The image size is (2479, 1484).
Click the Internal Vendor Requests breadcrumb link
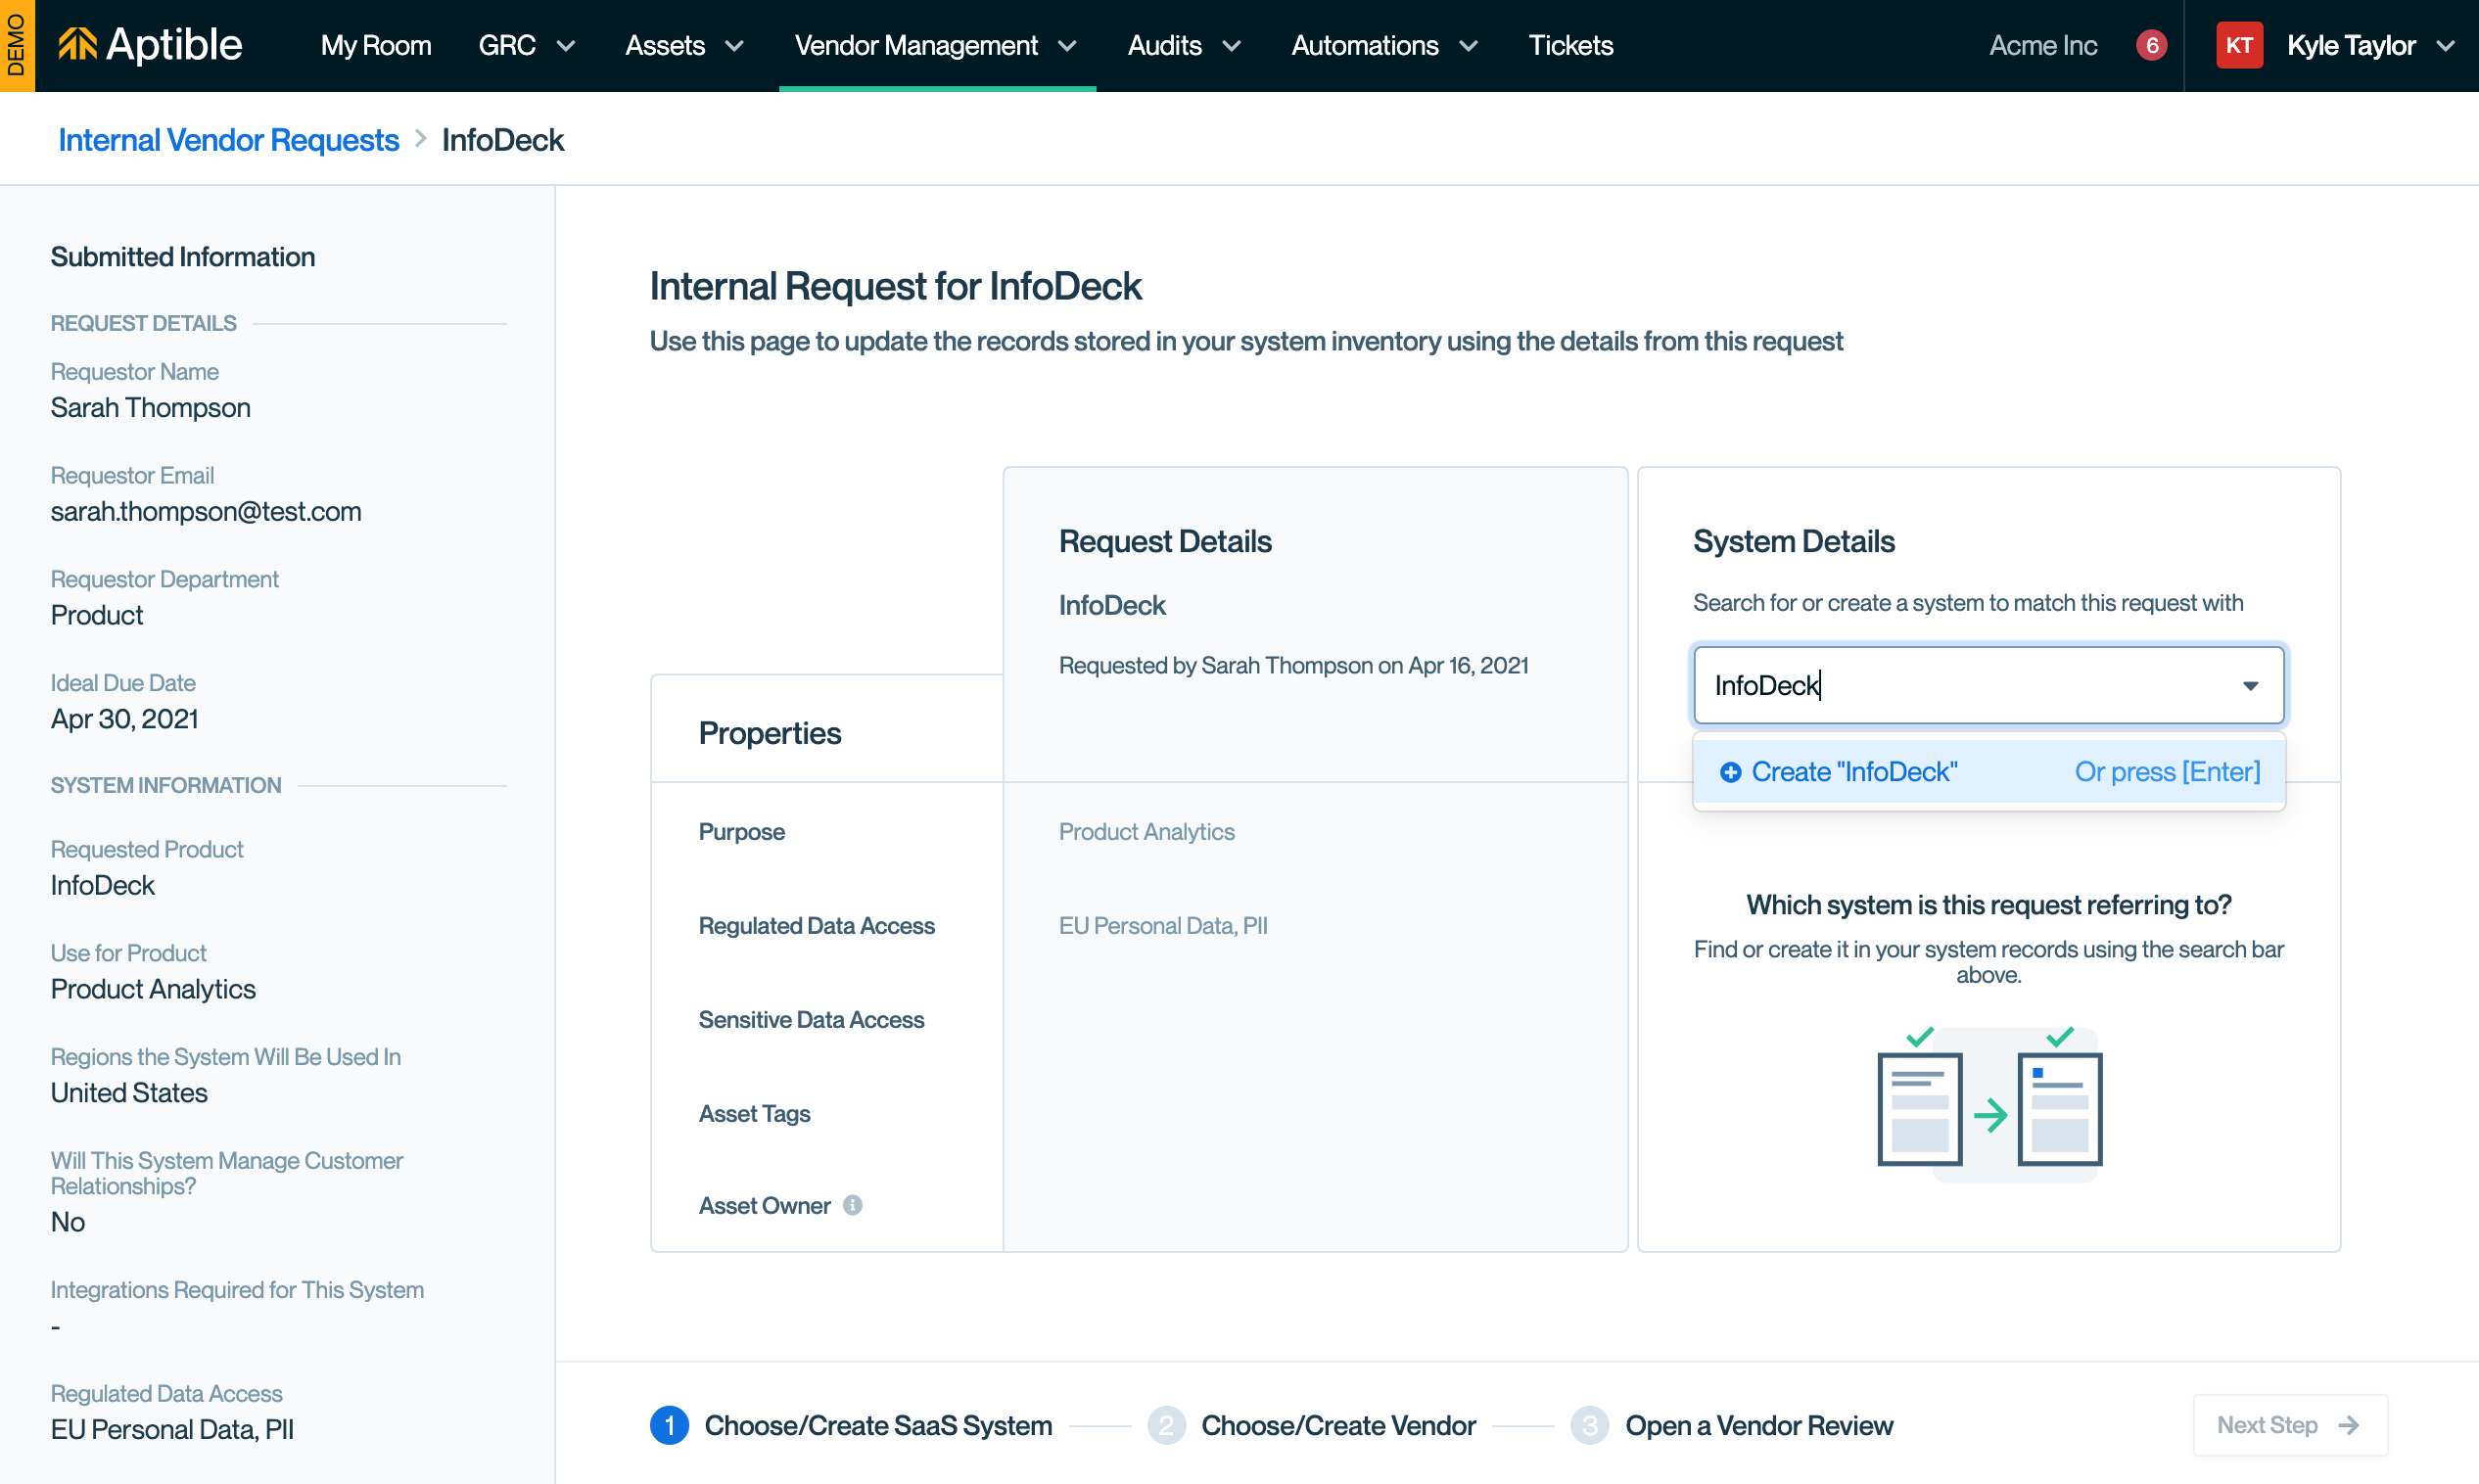[228, 140]
